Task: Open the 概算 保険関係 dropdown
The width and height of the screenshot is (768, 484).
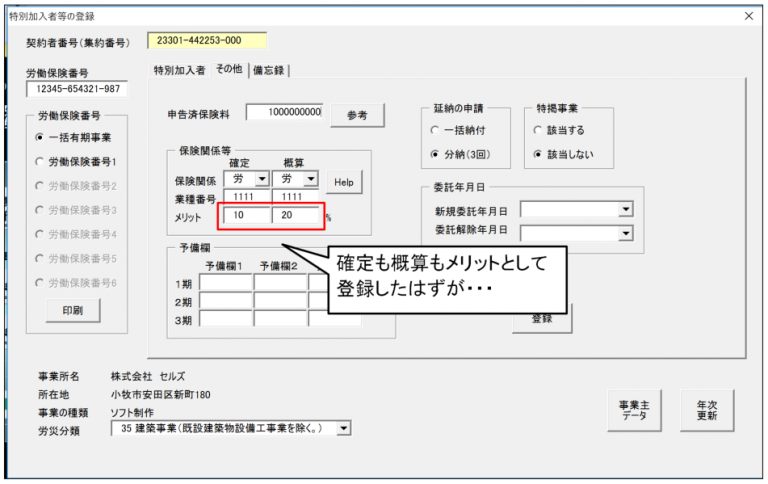Action: tap(311, 179)
